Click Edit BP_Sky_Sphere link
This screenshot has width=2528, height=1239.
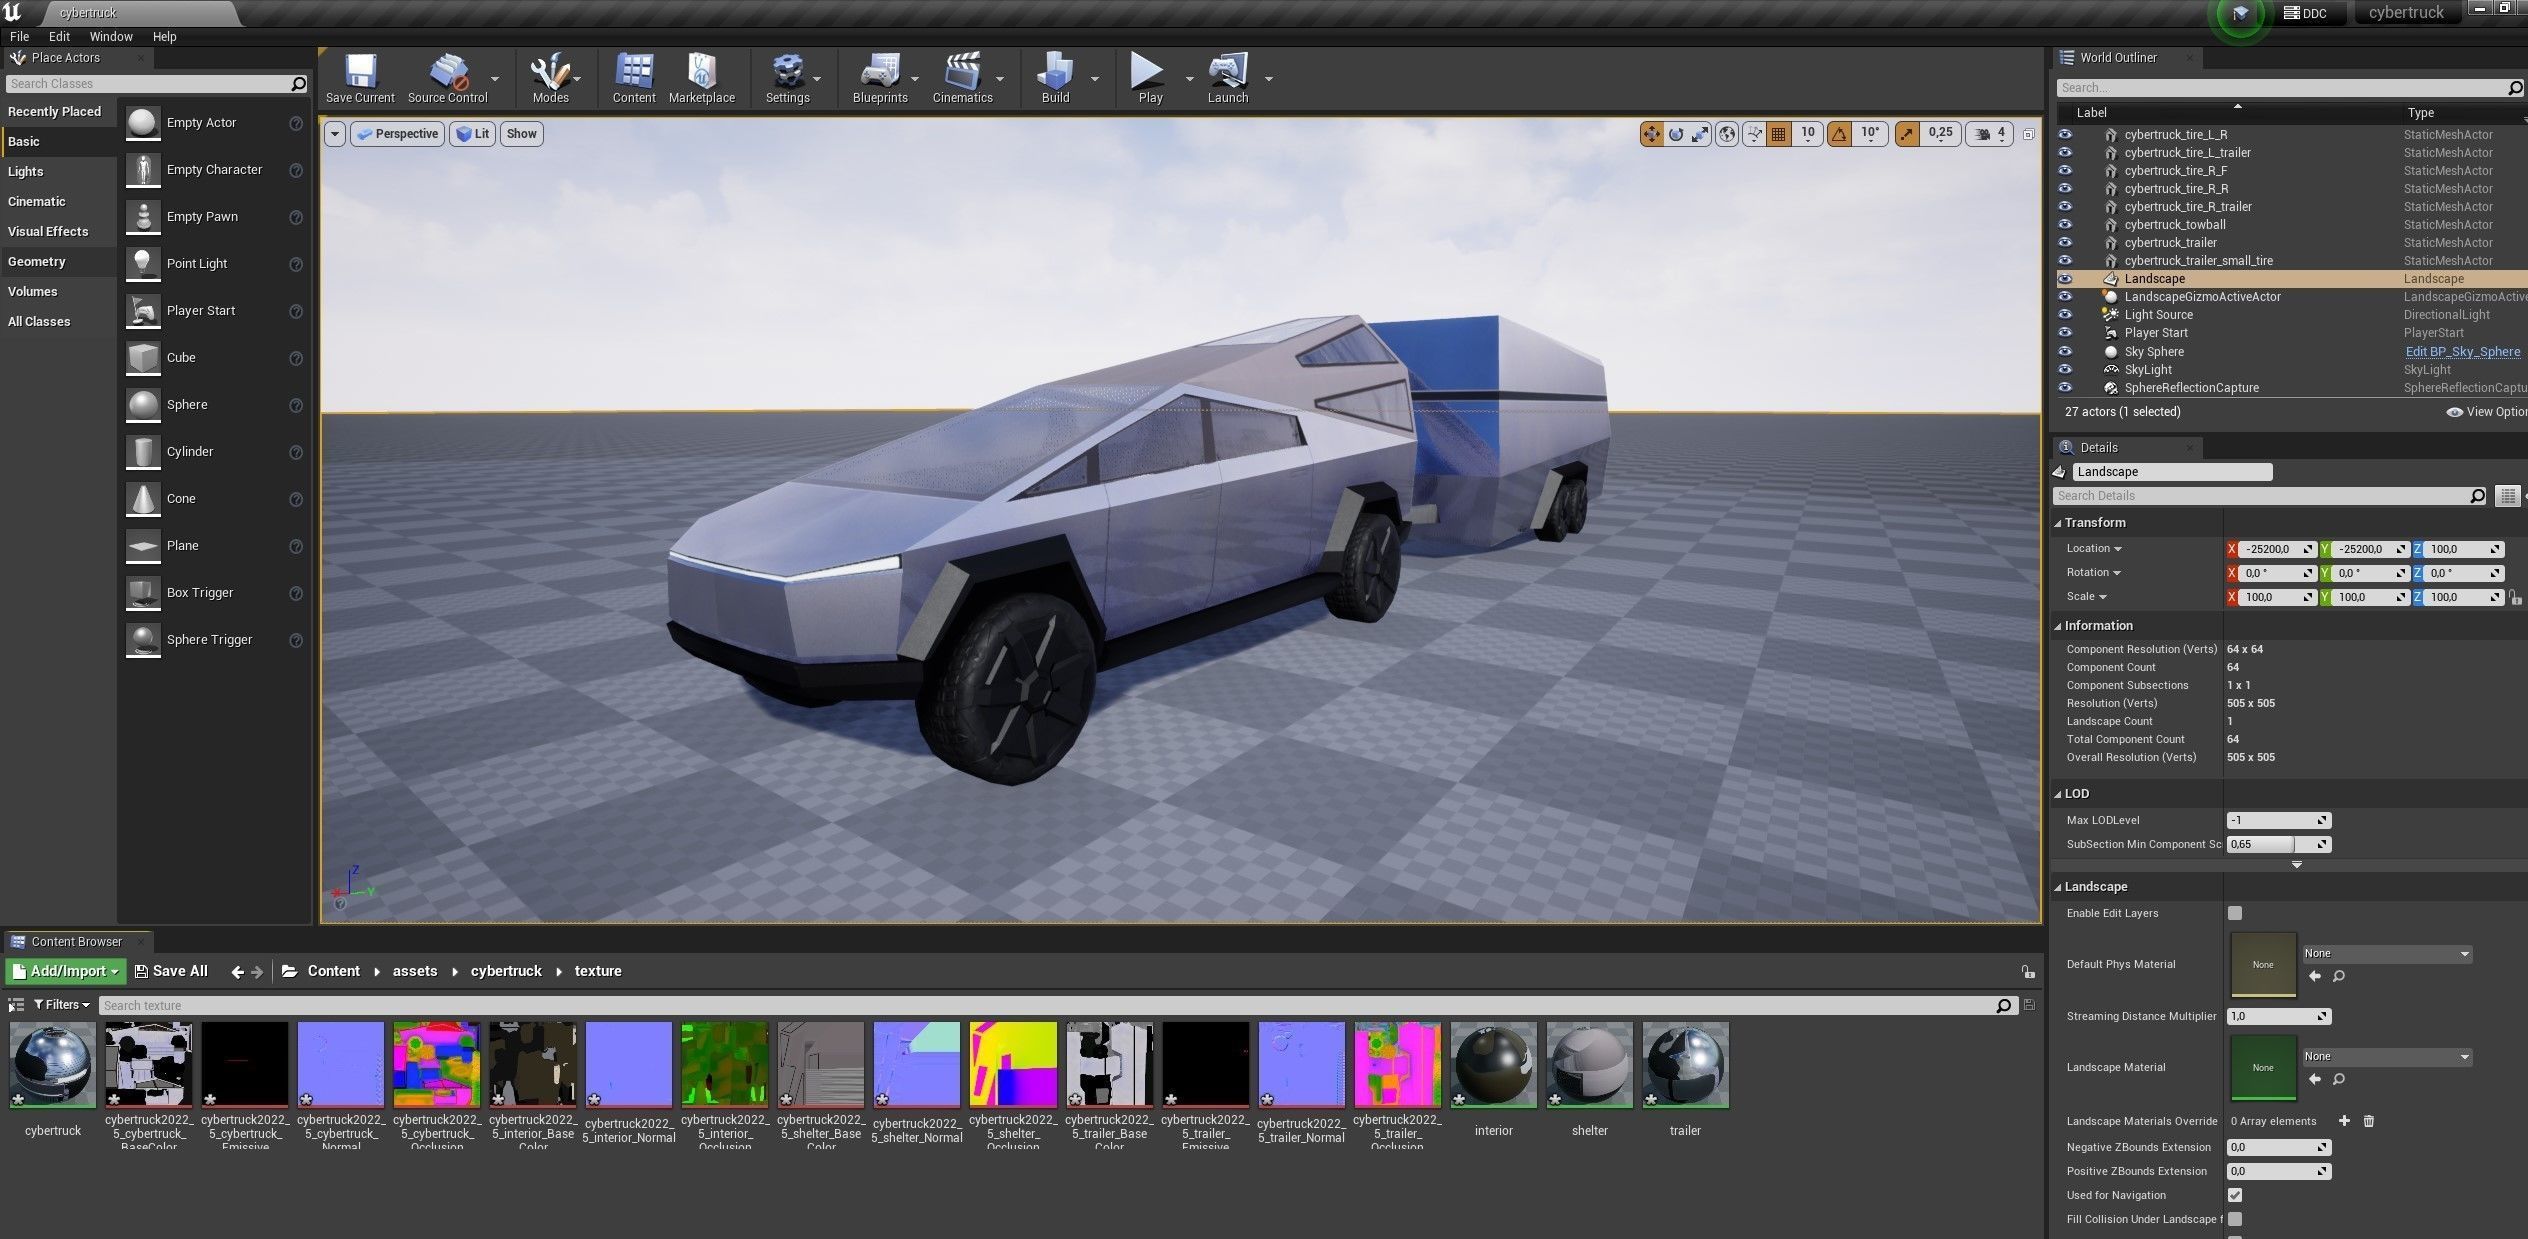pos(2462,352)
